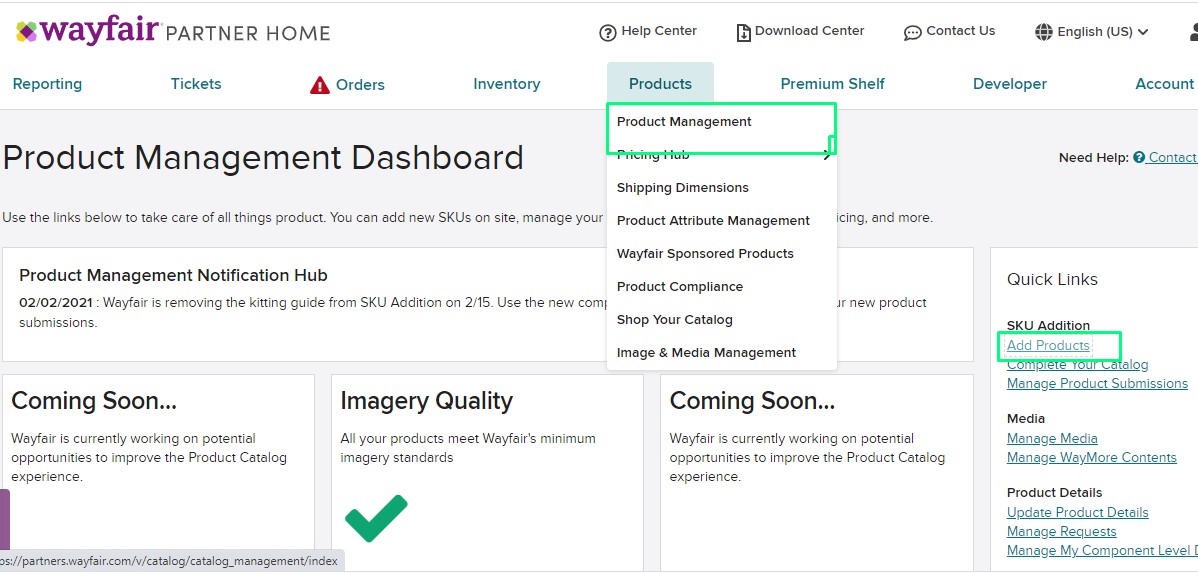The width and height of the screenshot is (1198, 574).
Task: Open Manage My Component Level link
Action: click(1102, 551)
